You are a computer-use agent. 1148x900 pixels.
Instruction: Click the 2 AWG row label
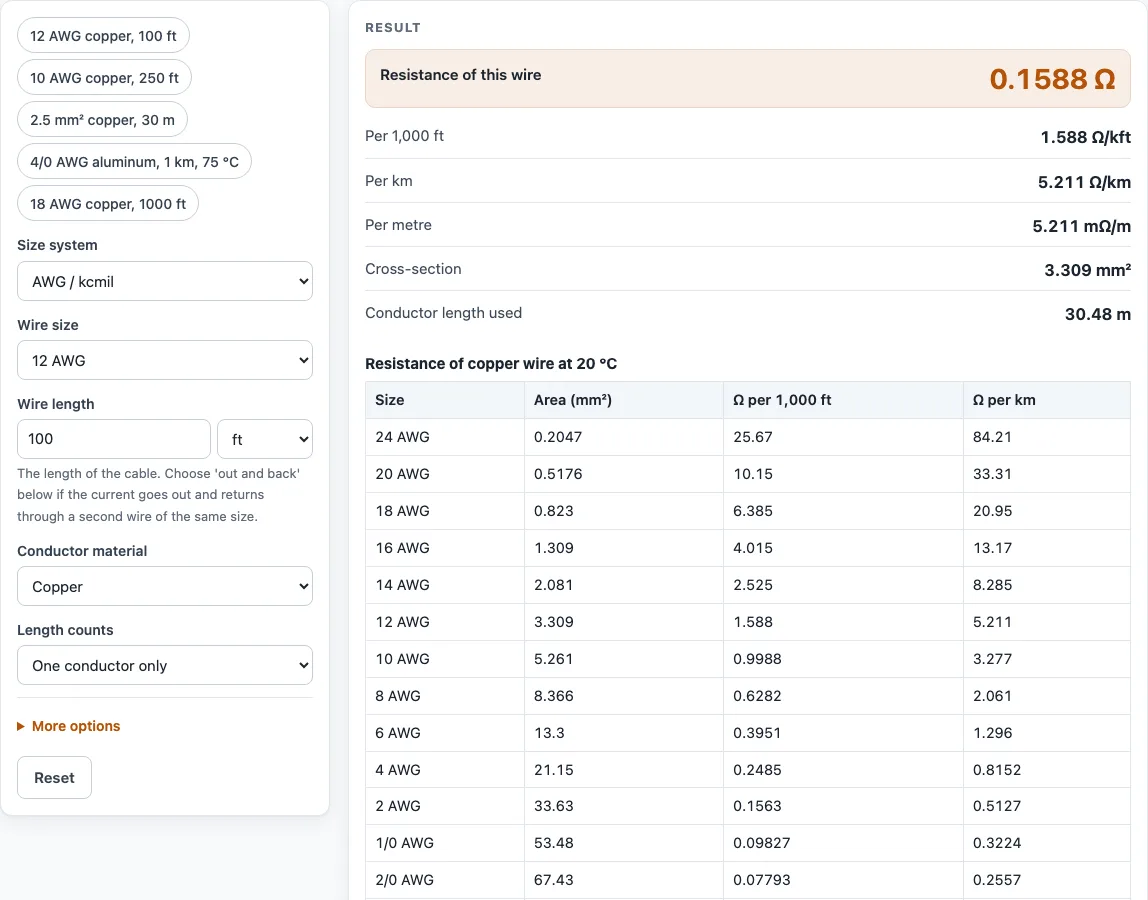(x=398, y=806)
